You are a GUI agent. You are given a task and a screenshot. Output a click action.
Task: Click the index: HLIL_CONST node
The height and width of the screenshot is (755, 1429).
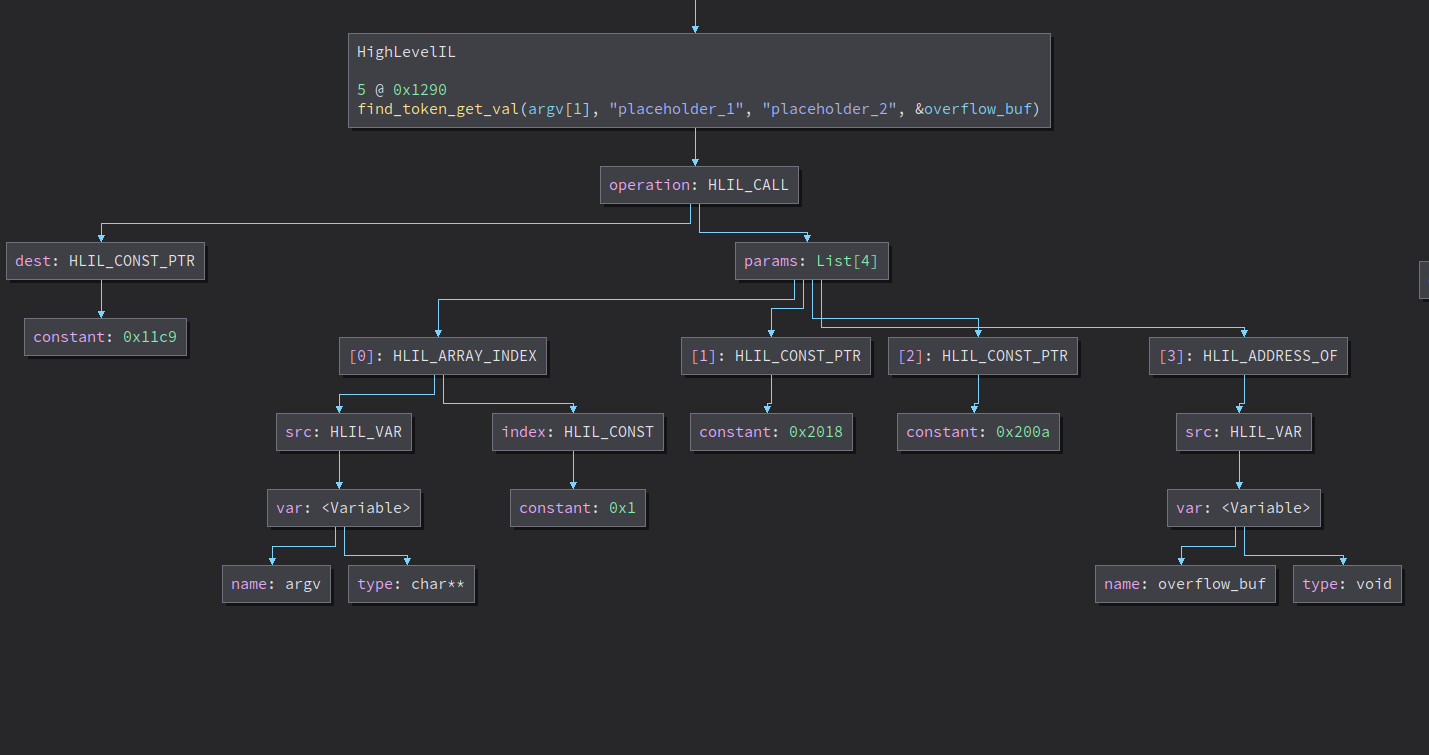577,432
